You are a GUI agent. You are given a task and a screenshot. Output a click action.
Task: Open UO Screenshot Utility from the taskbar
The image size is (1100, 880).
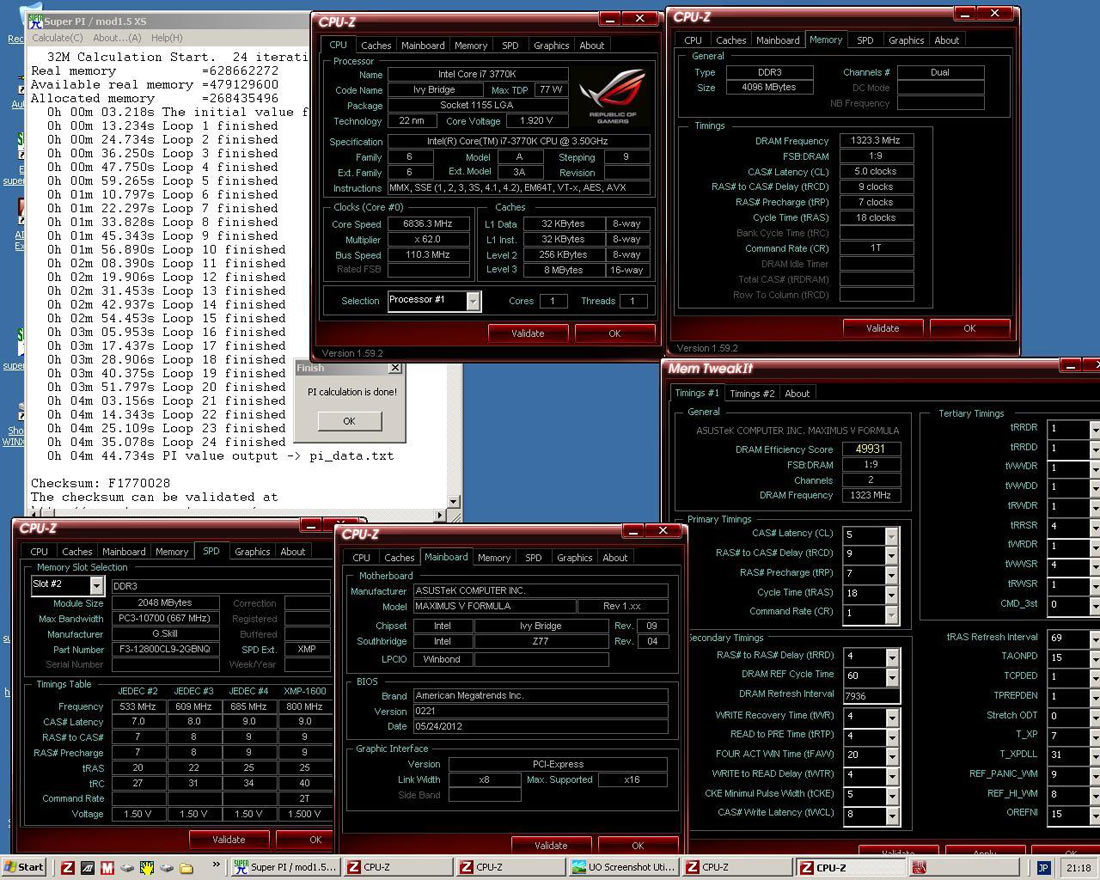tap(623, 867)
